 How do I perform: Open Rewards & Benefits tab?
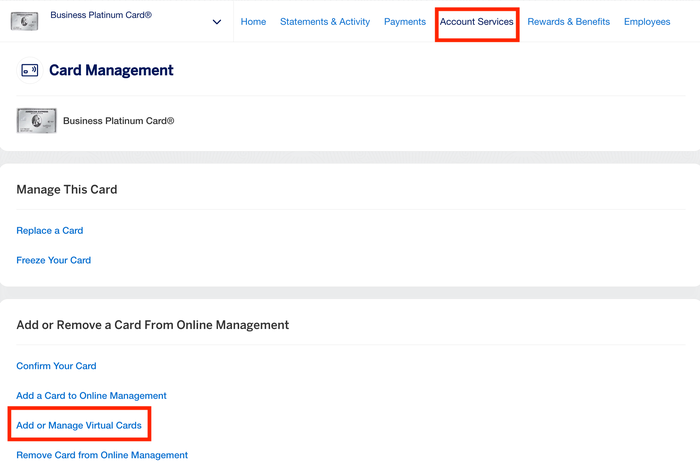pos(568,21)
